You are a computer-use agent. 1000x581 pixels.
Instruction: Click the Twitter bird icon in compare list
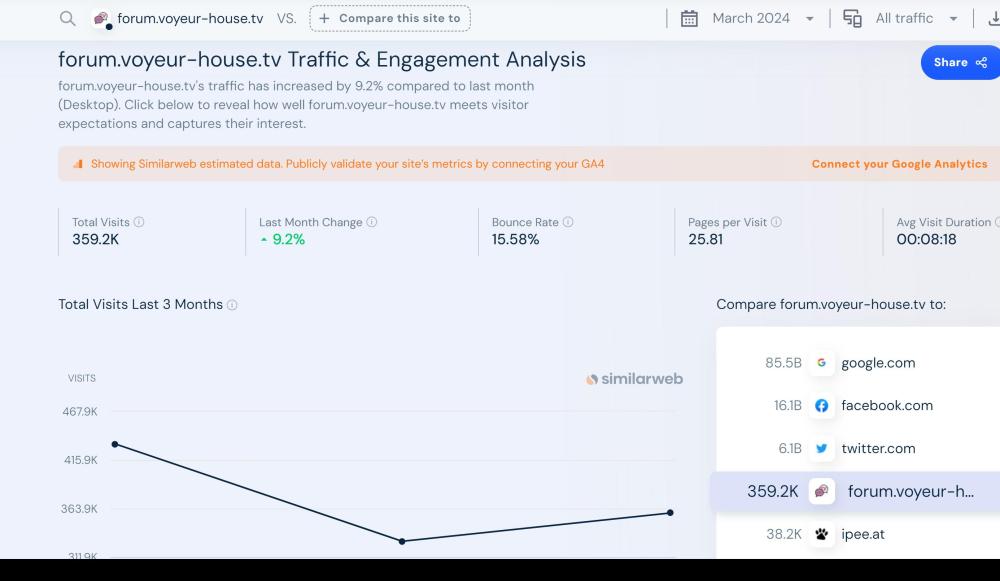822,449
